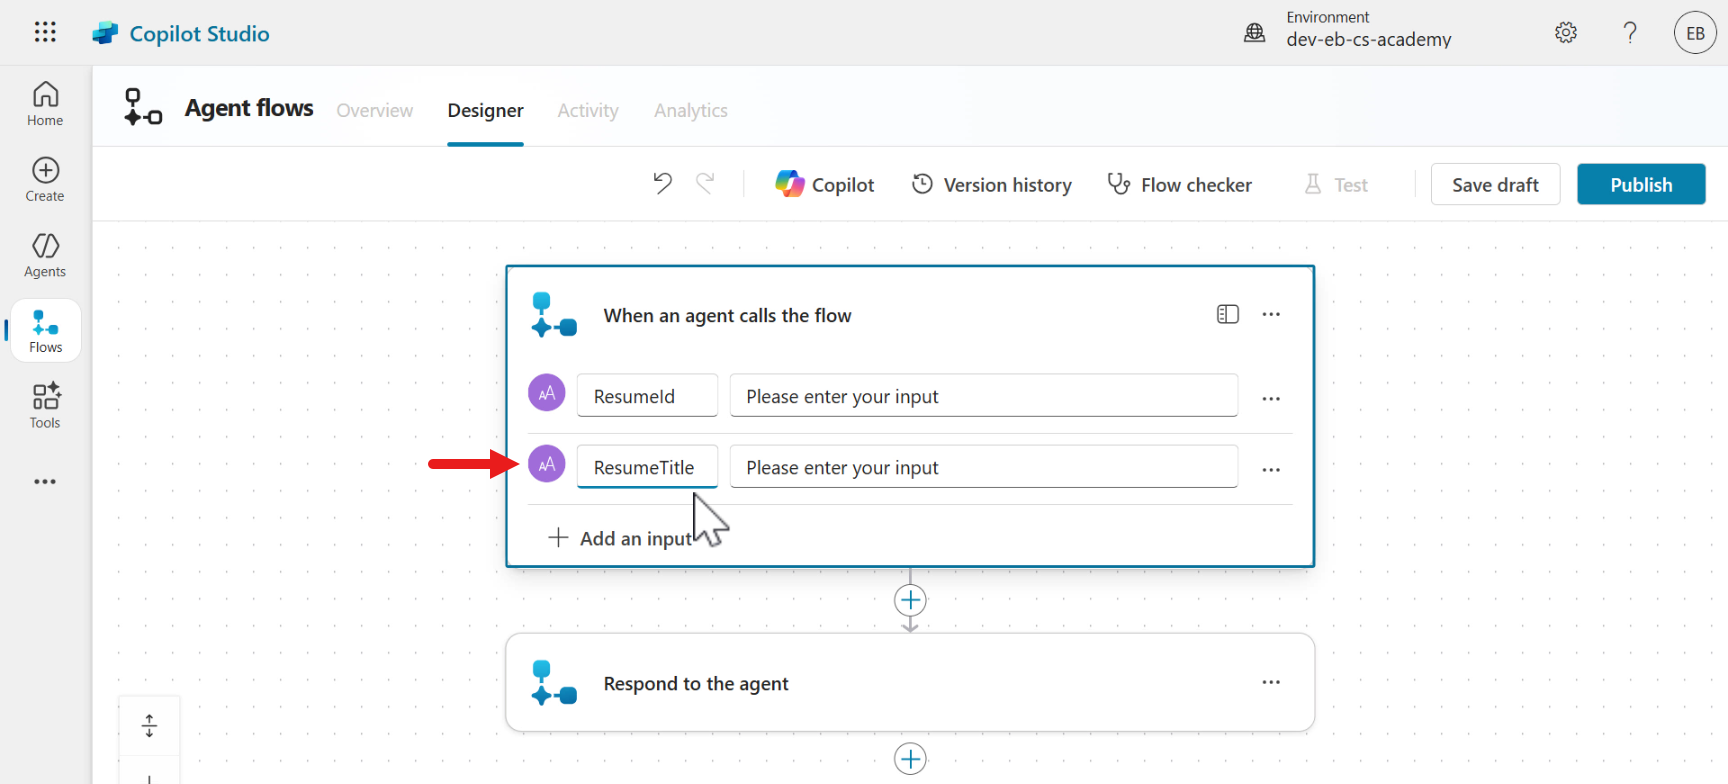Image resolution: width=1728 pixels, height=784 pixels.
Task: Open the app launcher waffle icon
Action: click(45, 32)
